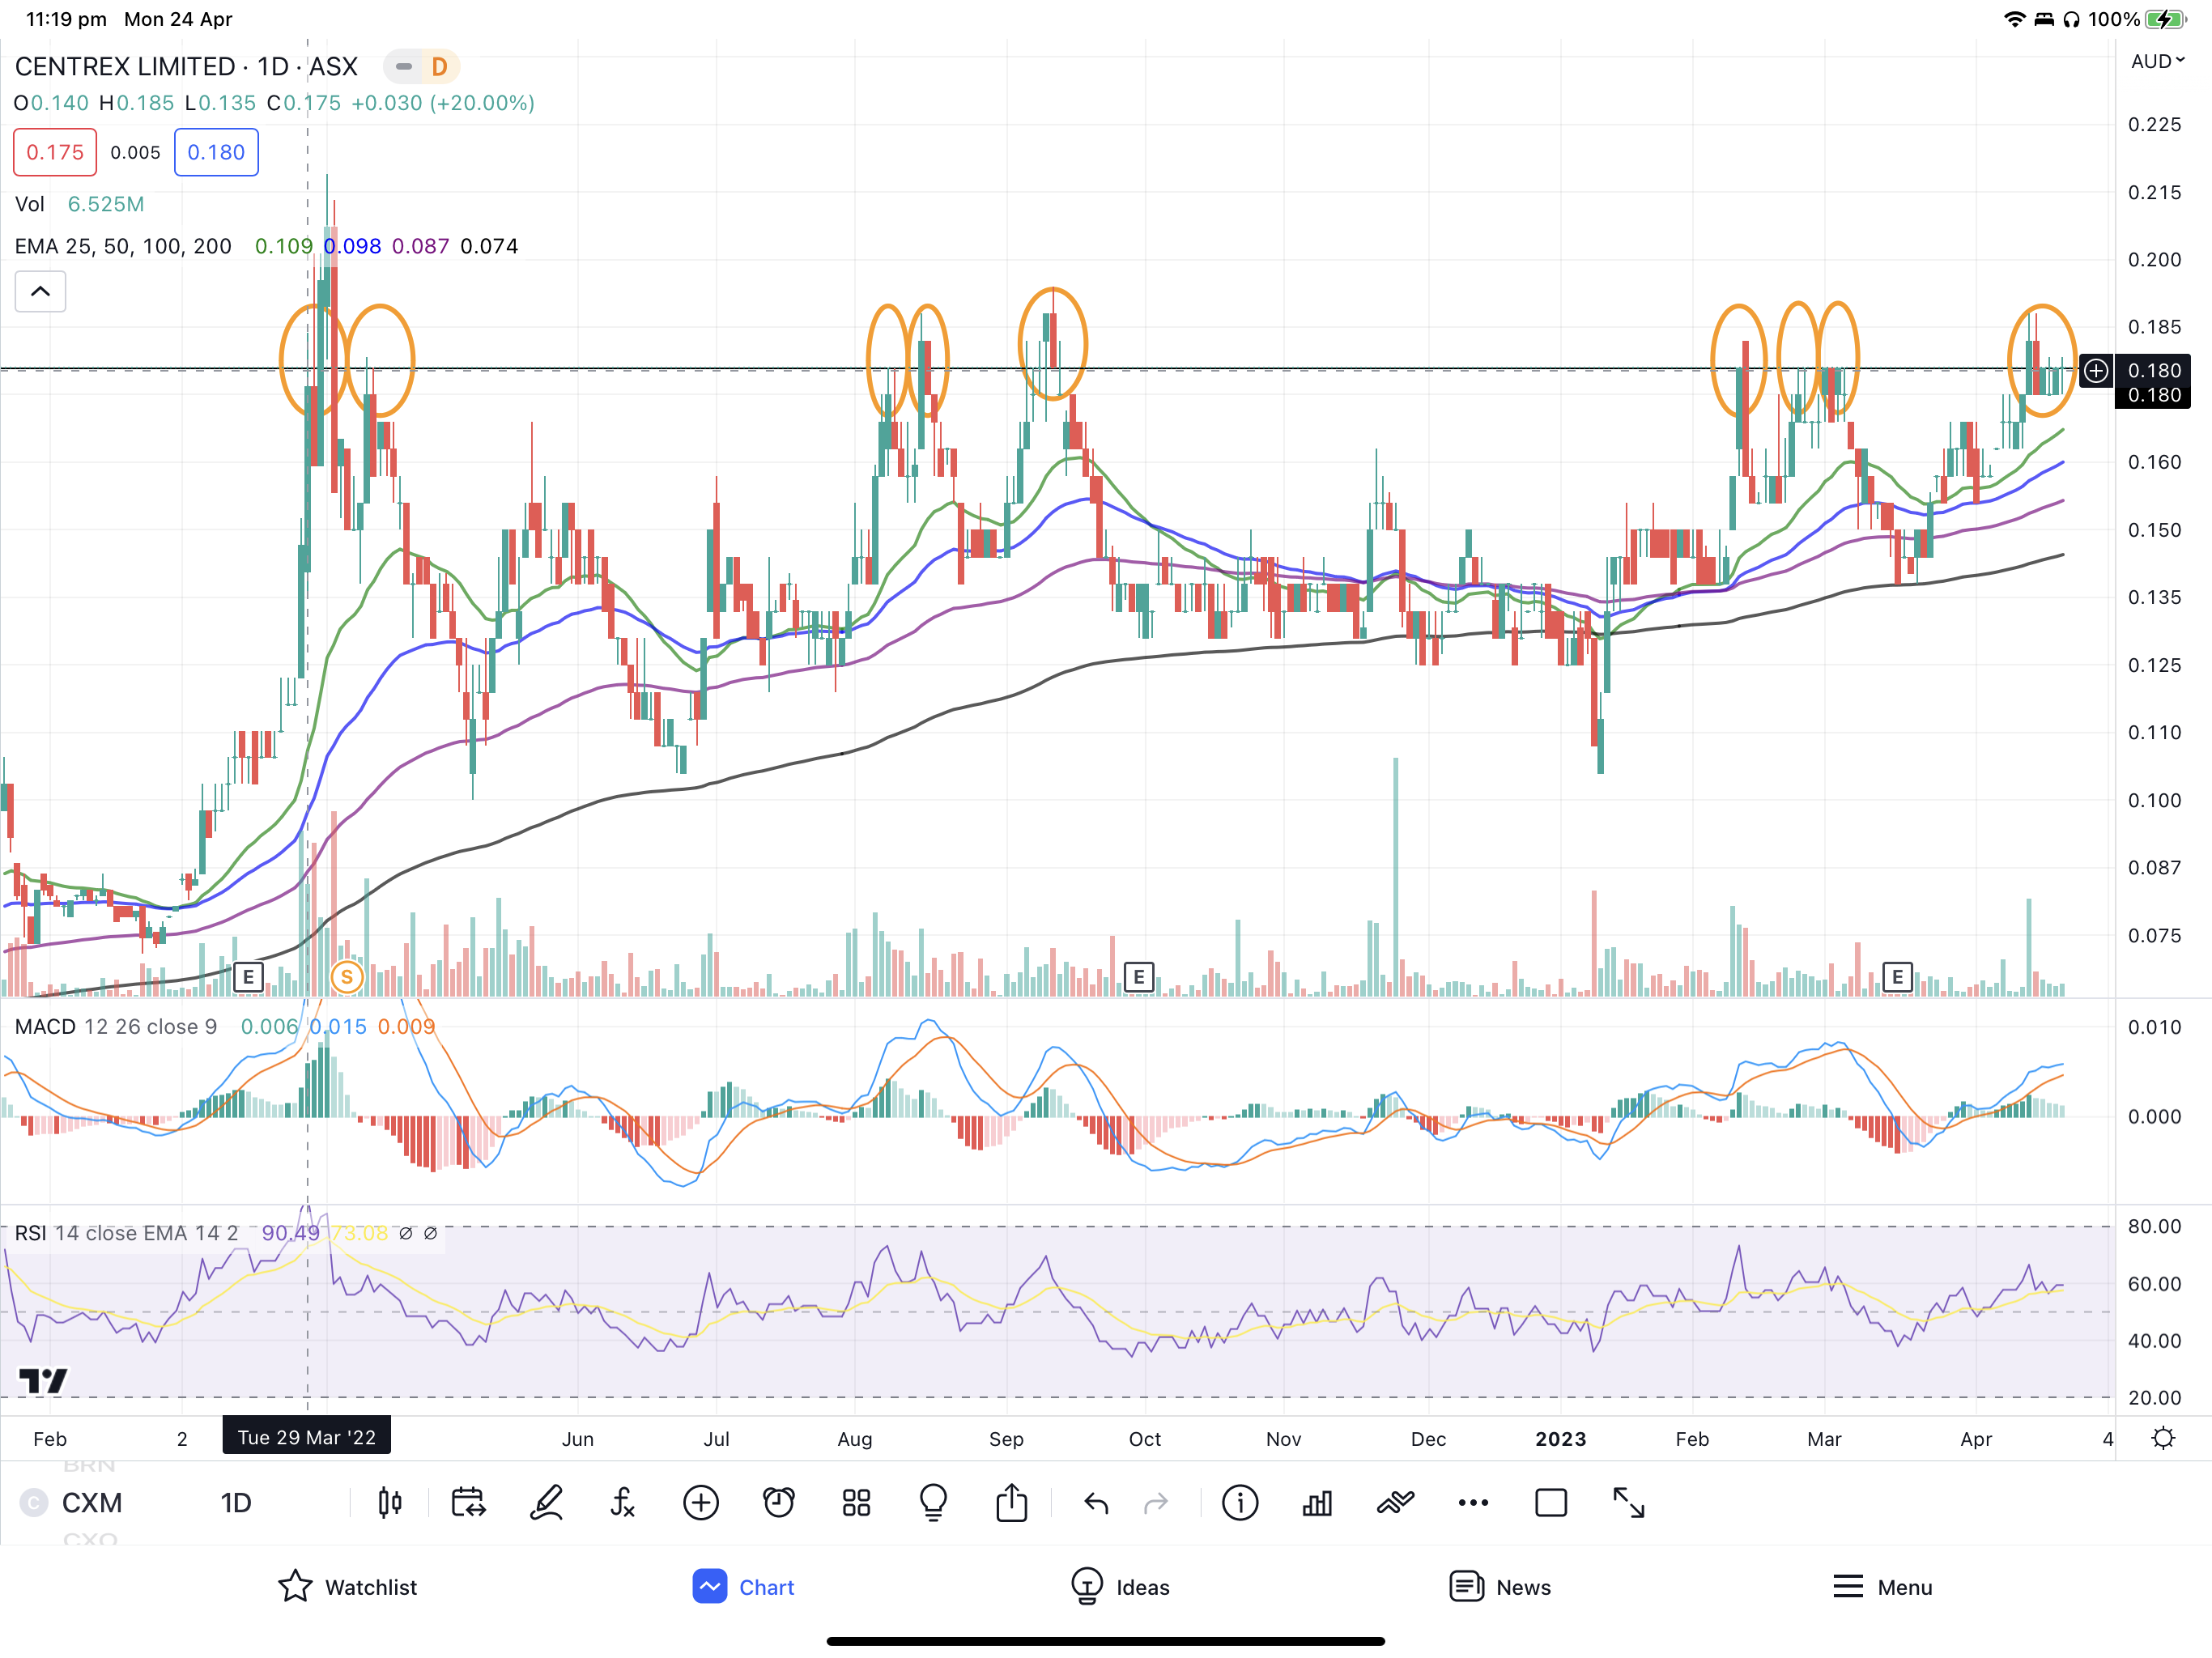Undo the last chart action
2212x1658 pixels.
1096,1503
